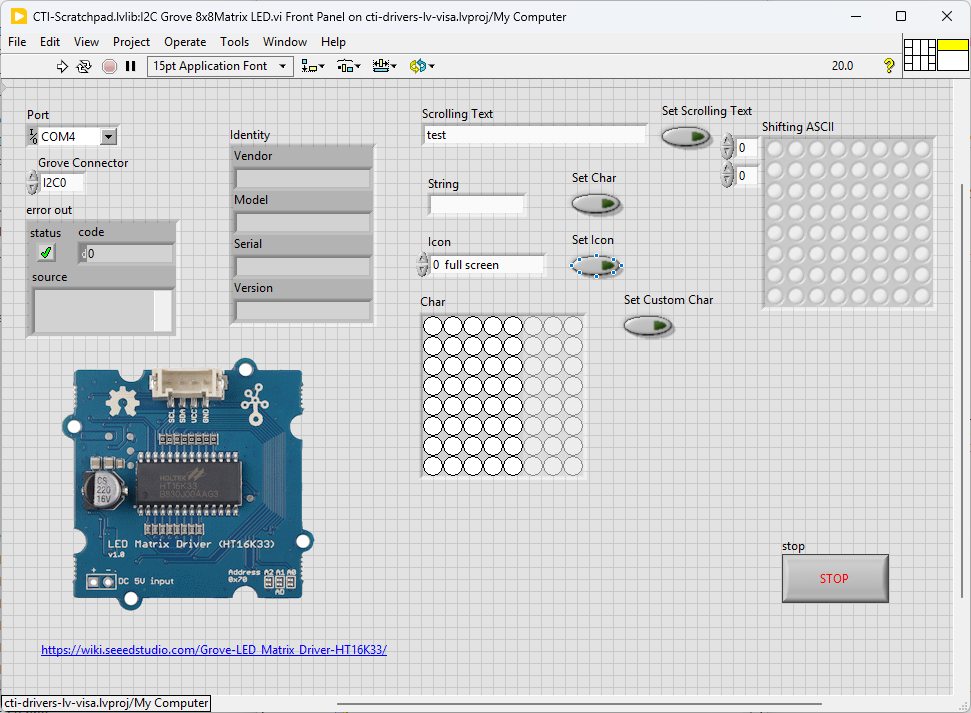The height and width of the screenshot is (713, 971).
Task: Toggle the top-right LED in Char matrix
Action: pyautogui.click(x=573, y=326)
